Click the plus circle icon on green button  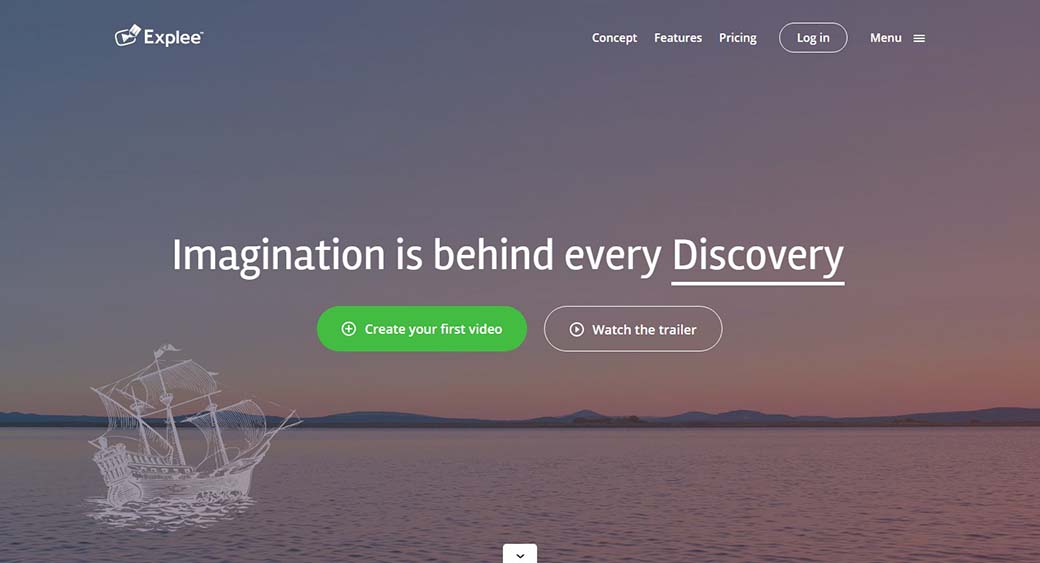click(x=349, y=329)
